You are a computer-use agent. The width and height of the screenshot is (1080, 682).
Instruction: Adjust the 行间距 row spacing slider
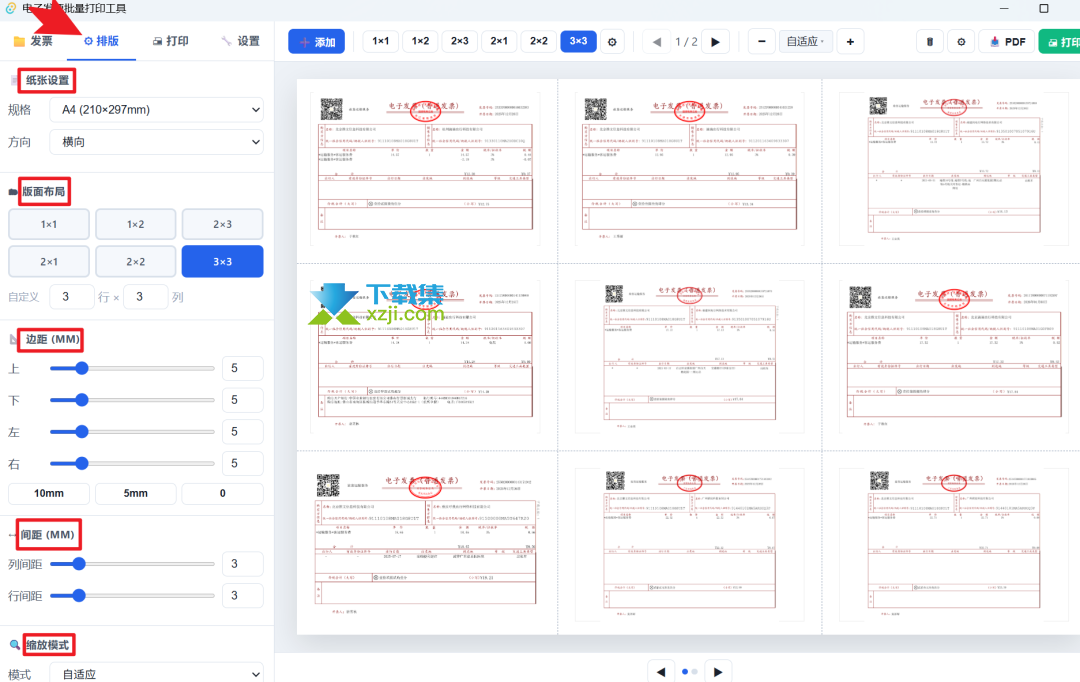click(132, 596)
